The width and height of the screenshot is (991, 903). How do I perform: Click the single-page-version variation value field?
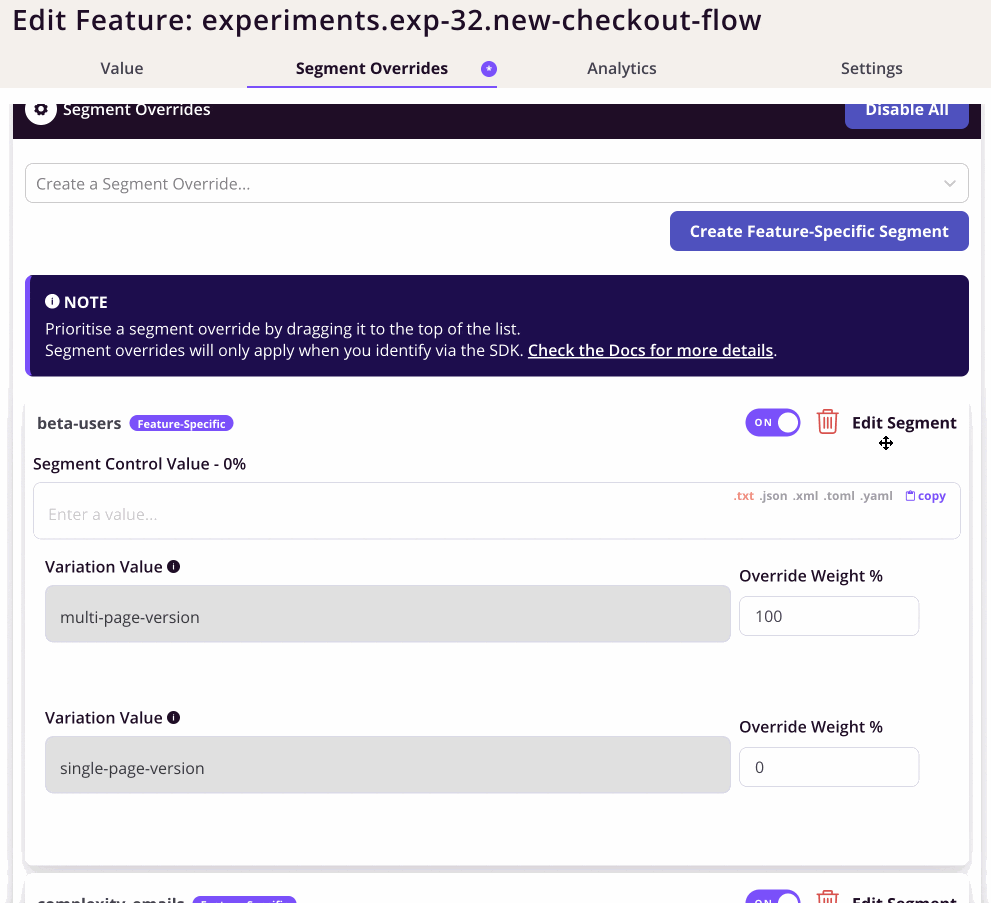coord(387,765)
